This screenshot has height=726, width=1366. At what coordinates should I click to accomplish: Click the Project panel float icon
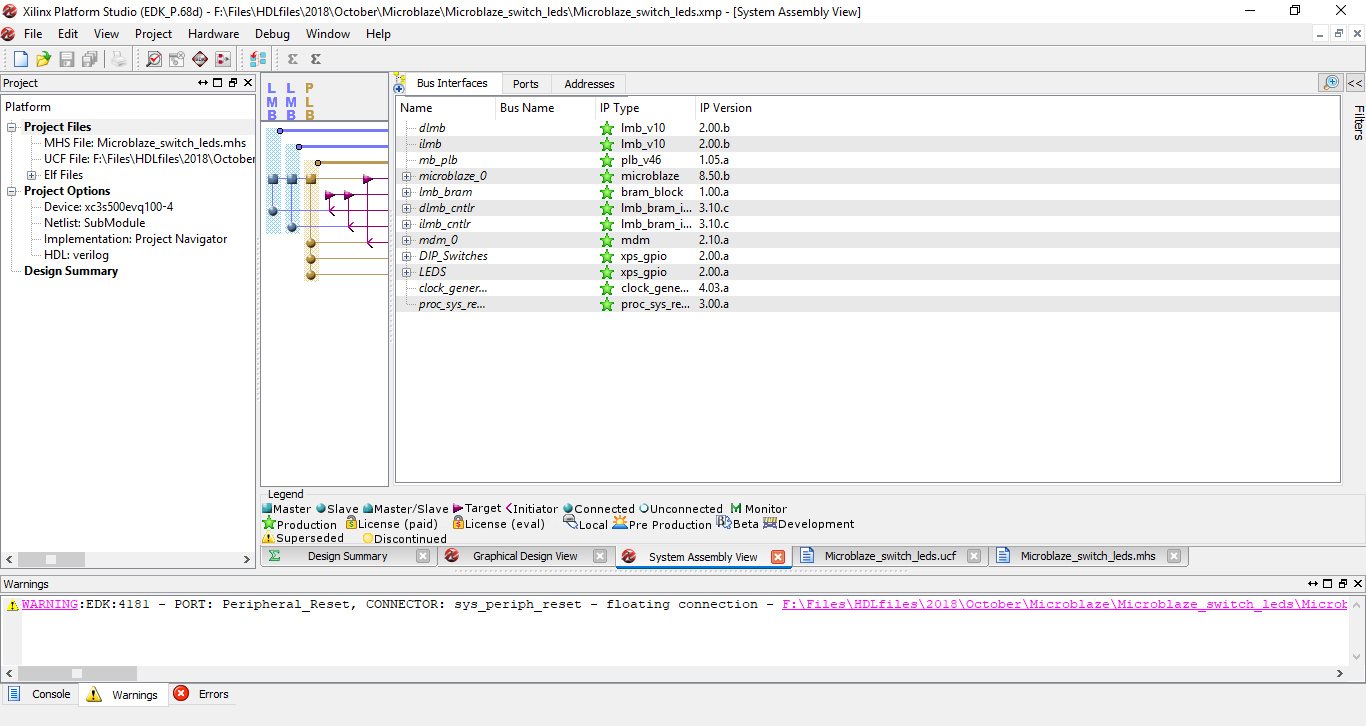point(233,83)
